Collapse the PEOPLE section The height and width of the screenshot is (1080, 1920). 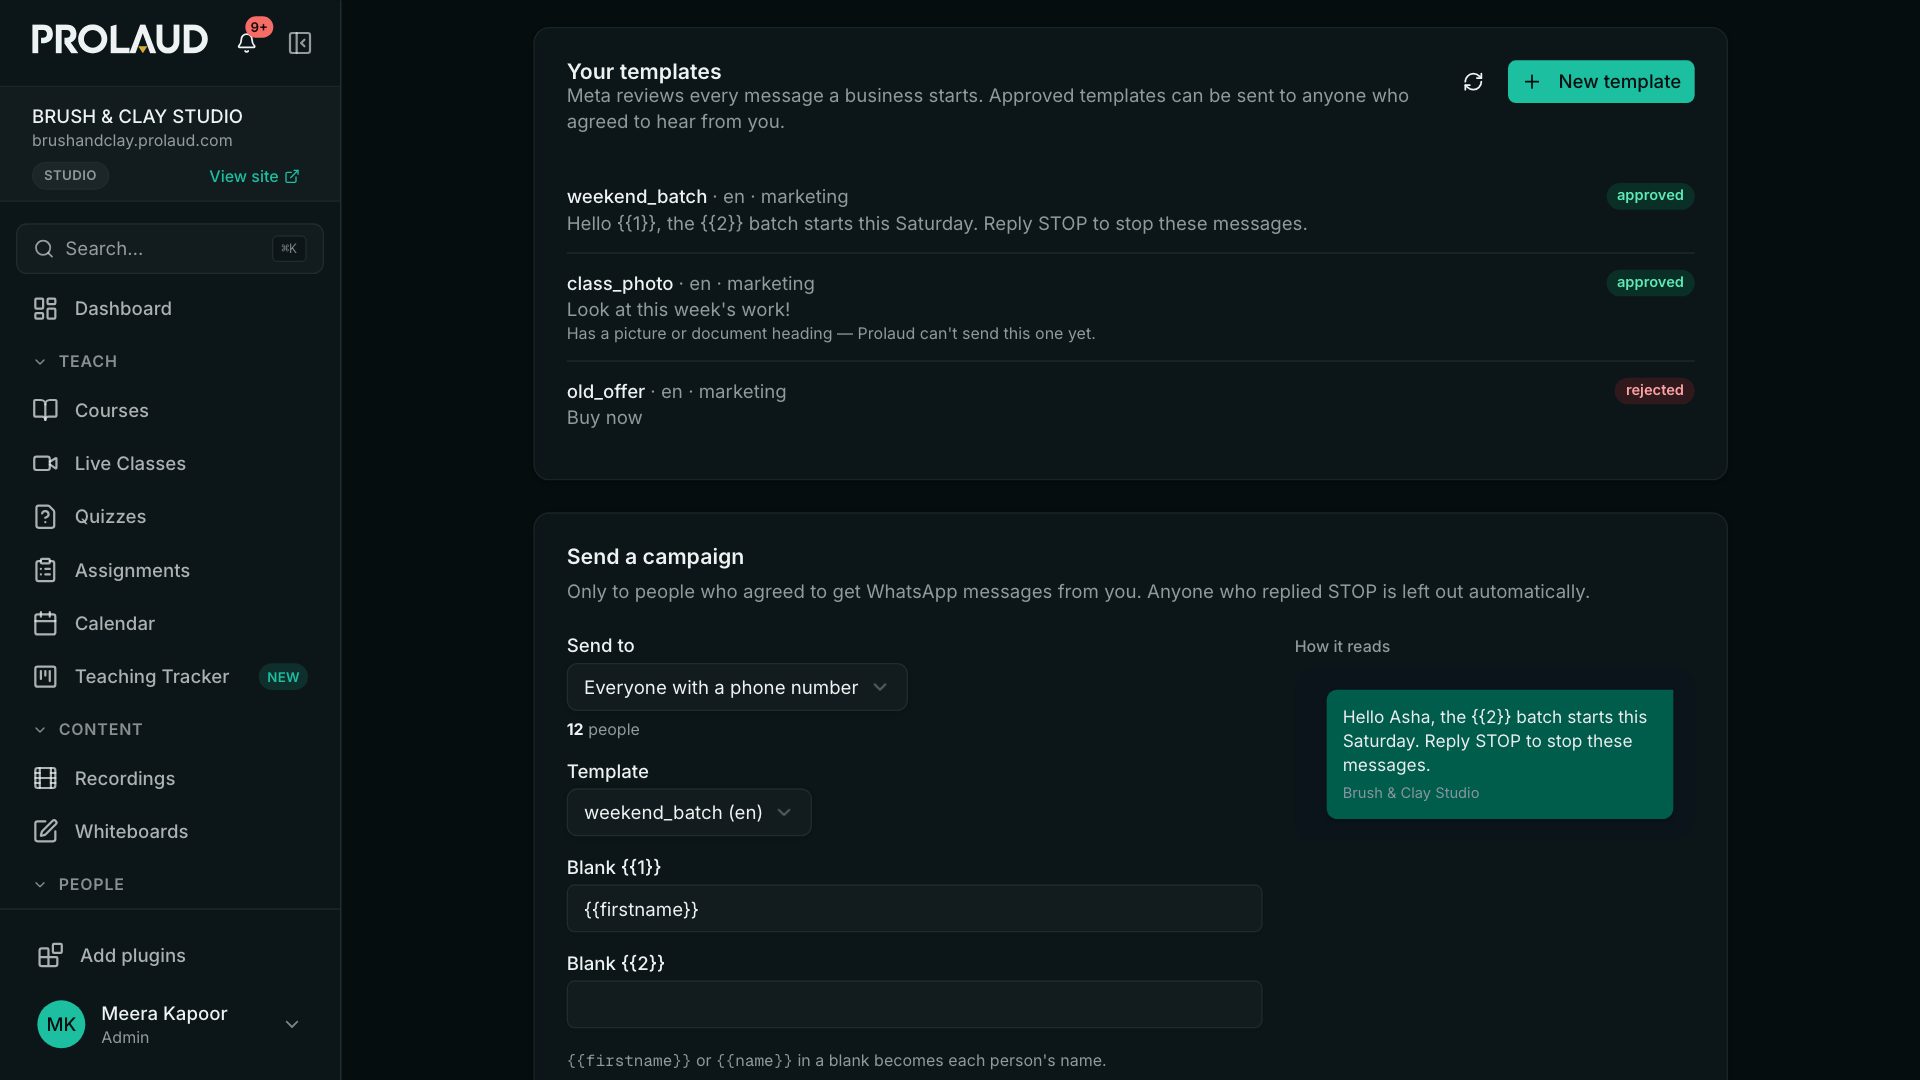(79, 884)
